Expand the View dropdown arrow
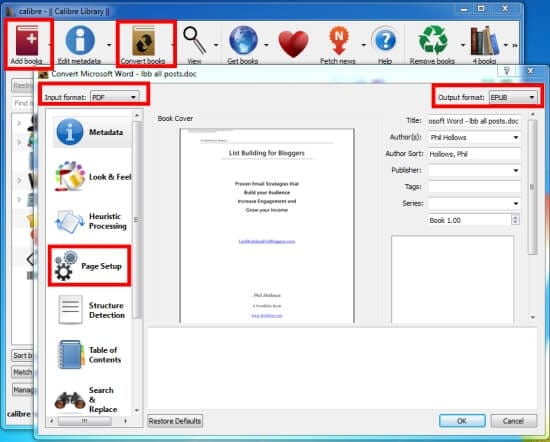550x442 pixels. tap(216, 45)
